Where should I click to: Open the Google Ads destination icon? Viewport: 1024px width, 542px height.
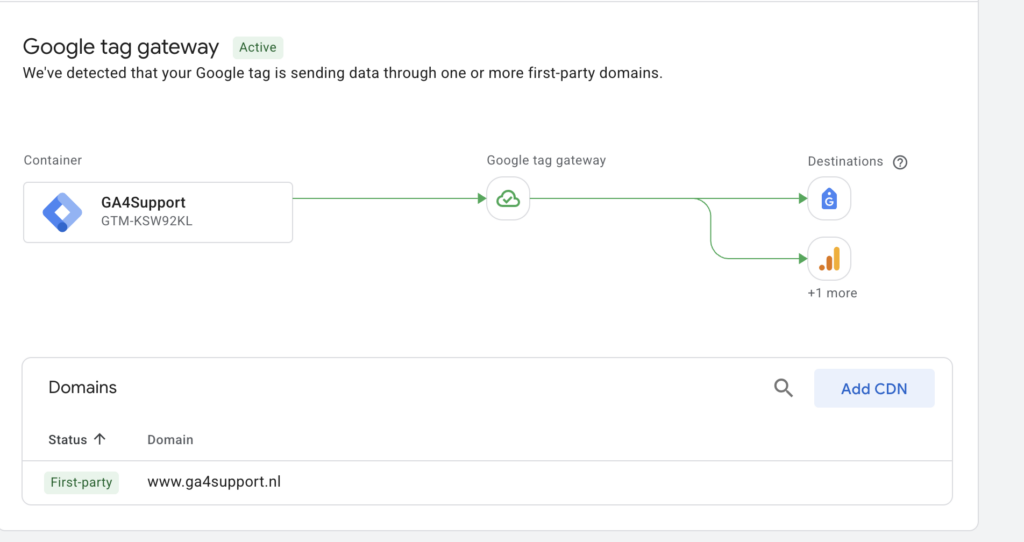829,199
